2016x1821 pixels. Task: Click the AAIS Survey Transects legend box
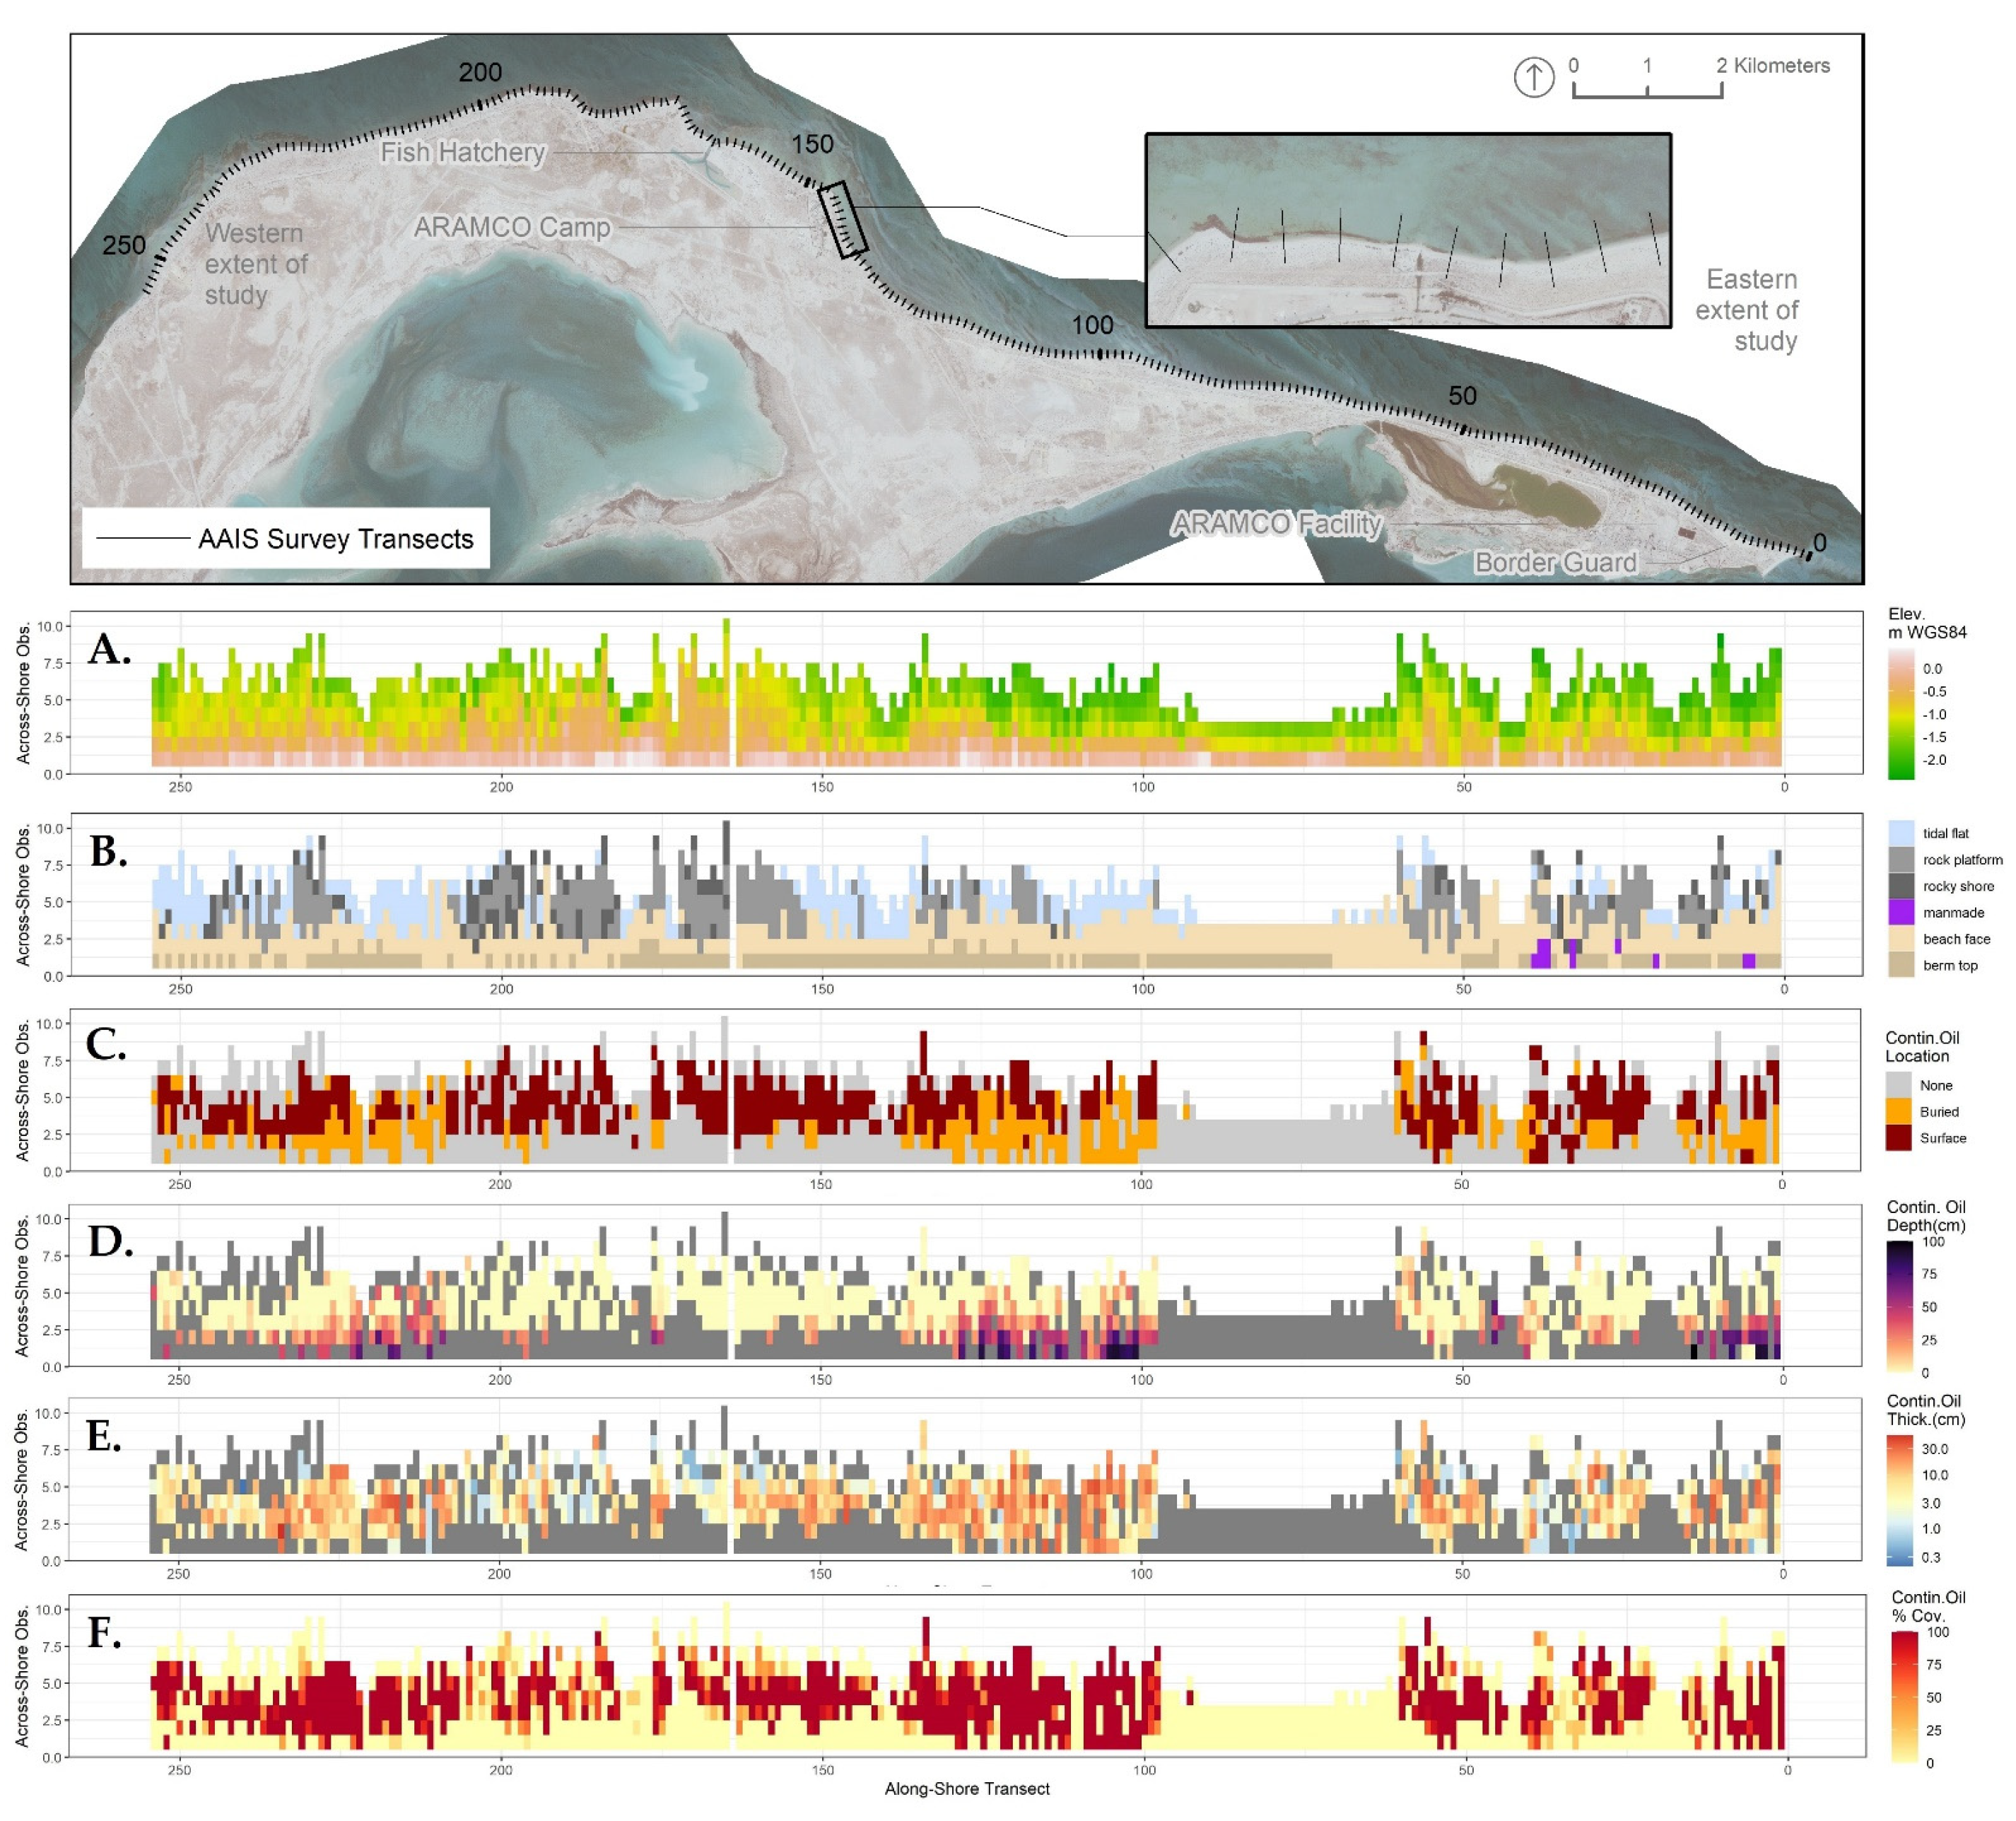[x=286, y=539]
